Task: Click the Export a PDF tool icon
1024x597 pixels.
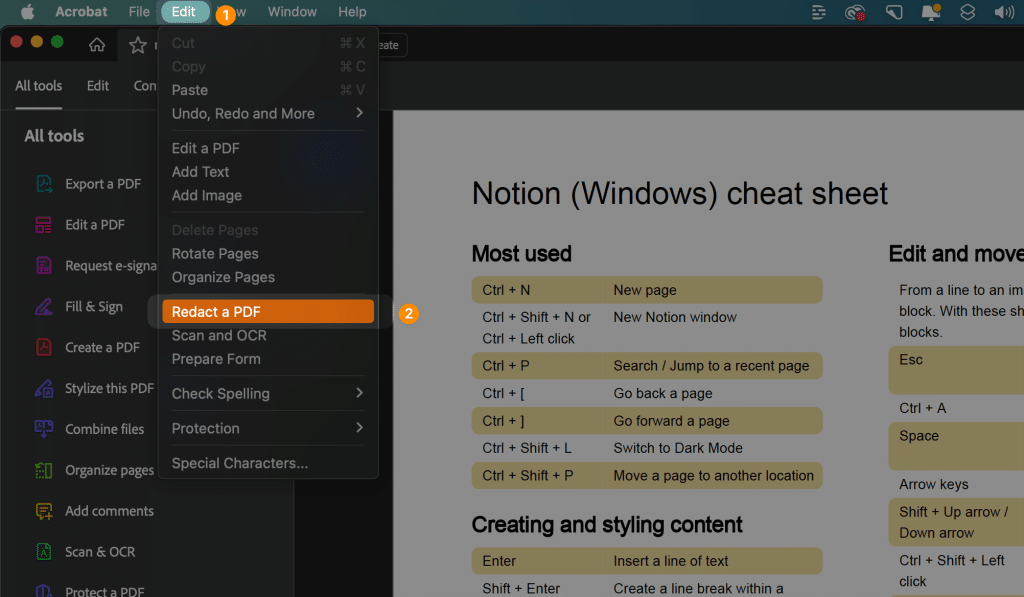Action: pos(44,184)
